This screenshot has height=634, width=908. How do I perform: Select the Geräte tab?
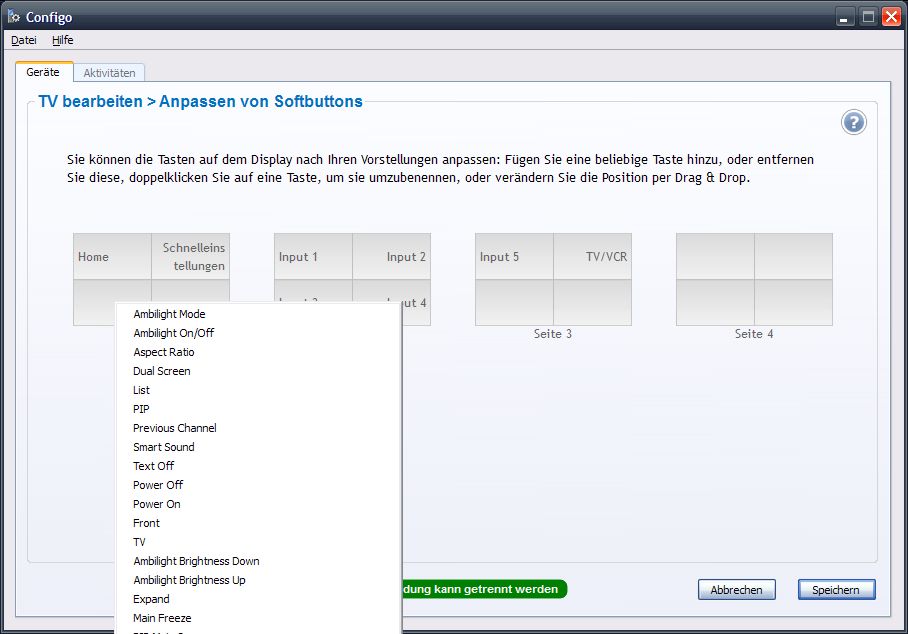coord(44,72)
